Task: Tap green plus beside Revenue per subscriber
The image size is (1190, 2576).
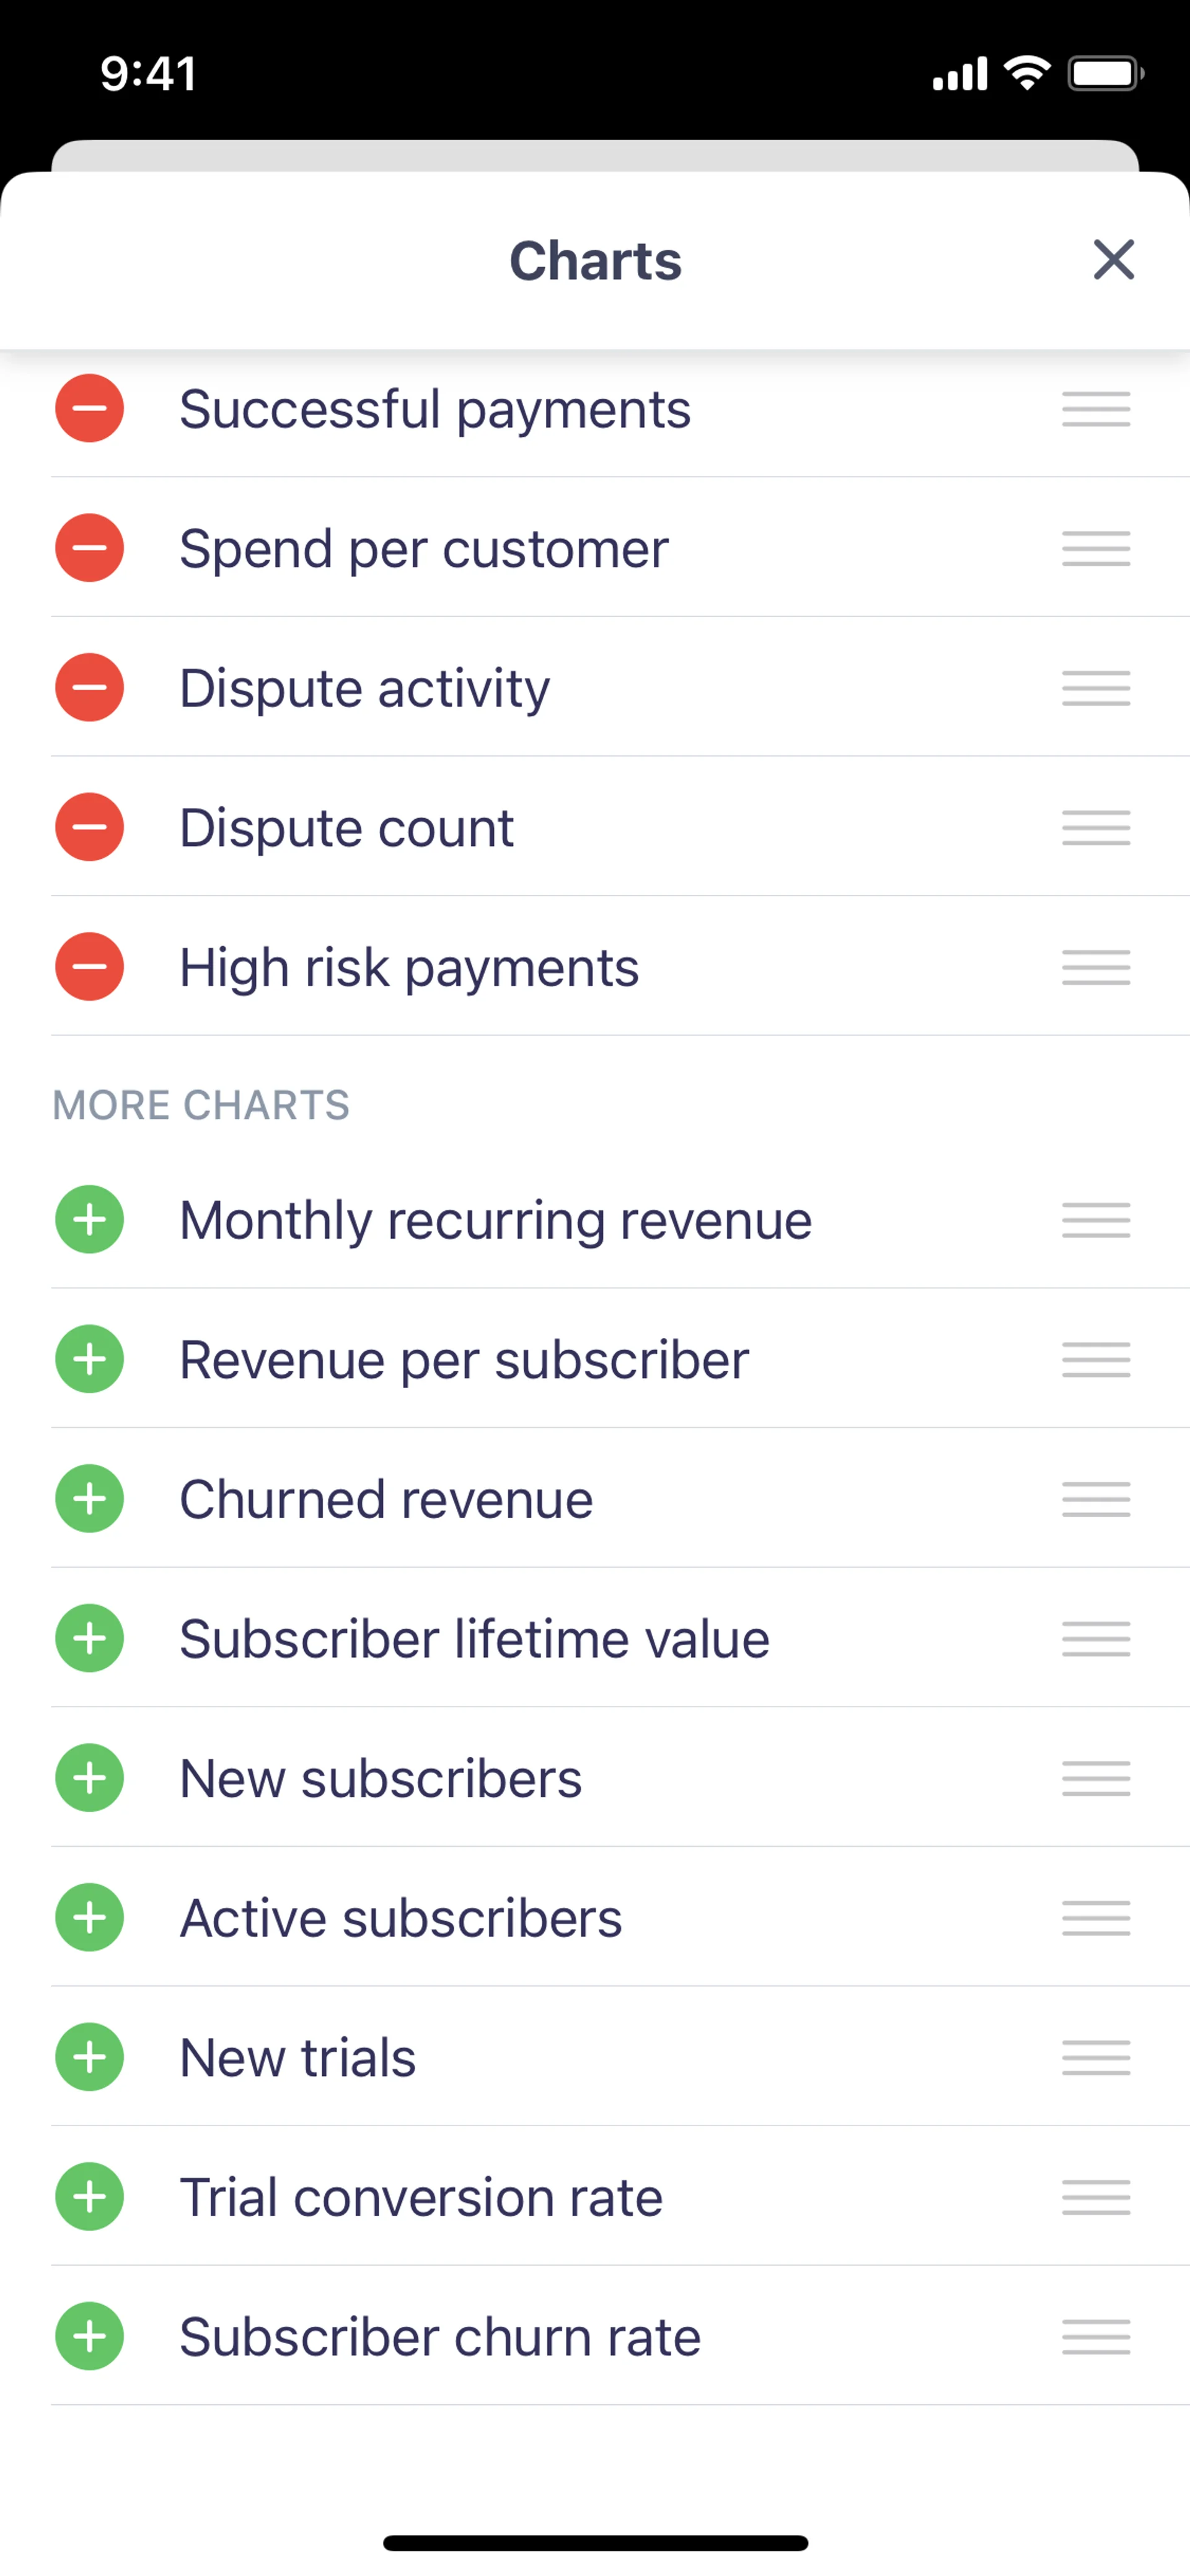Action: click(x=89, y=1359)
